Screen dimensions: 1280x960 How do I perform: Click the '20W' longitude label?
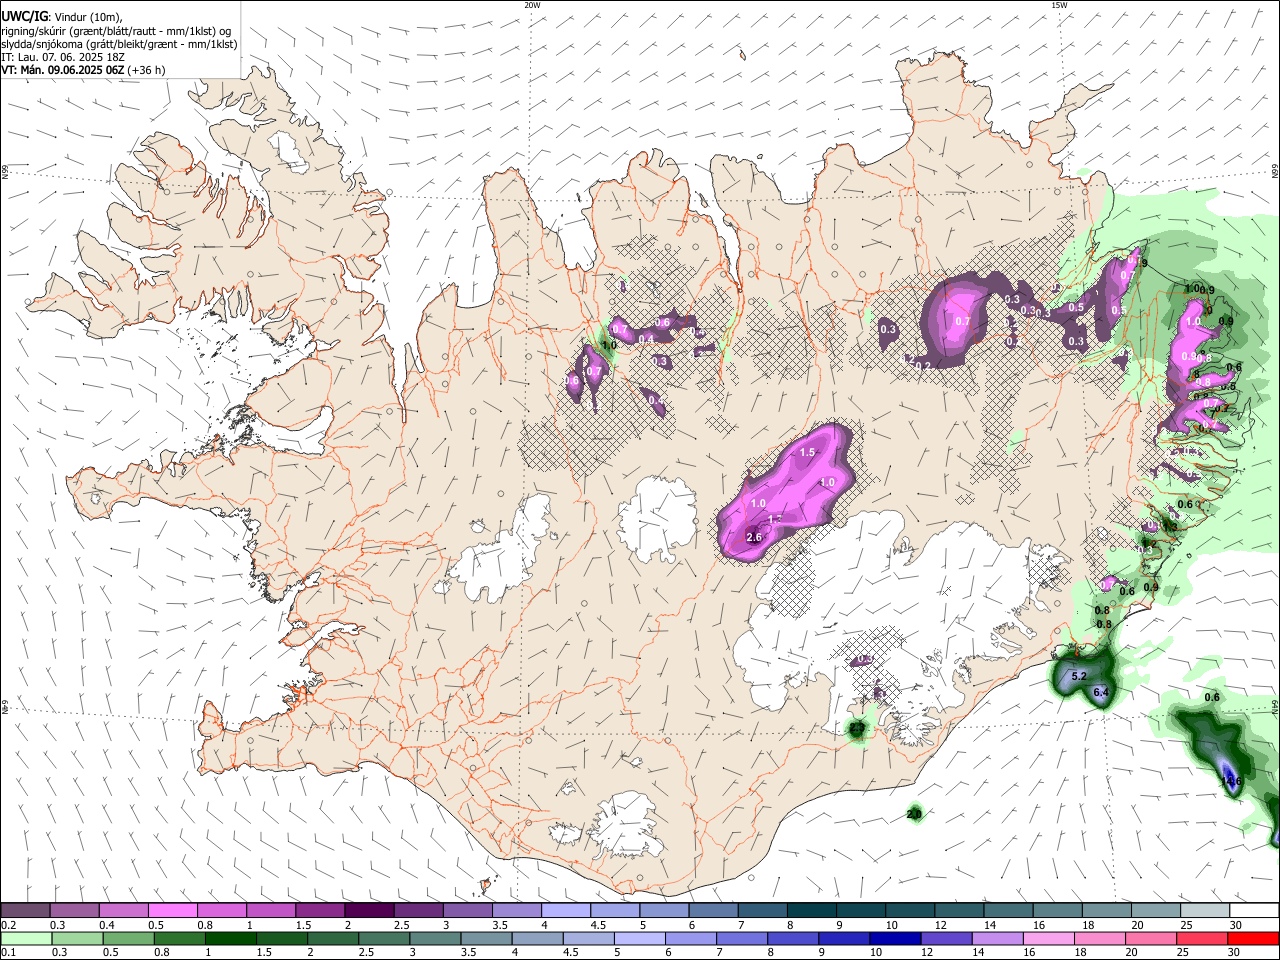point(532,5)
